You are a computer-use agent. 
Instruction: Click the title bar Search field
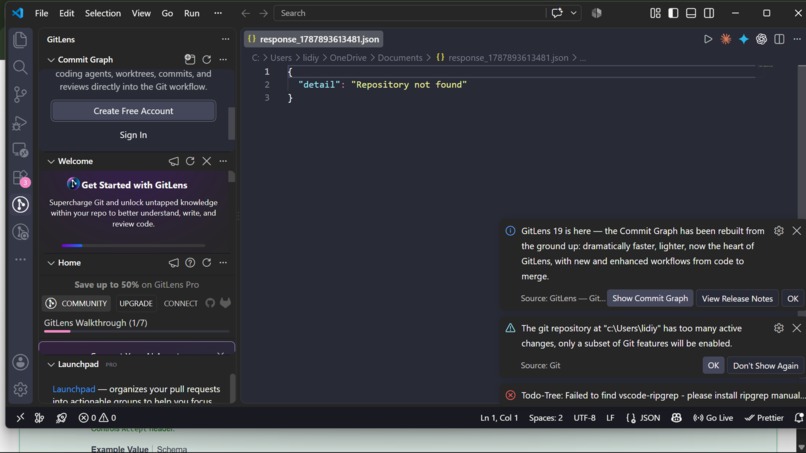[409, 13]
